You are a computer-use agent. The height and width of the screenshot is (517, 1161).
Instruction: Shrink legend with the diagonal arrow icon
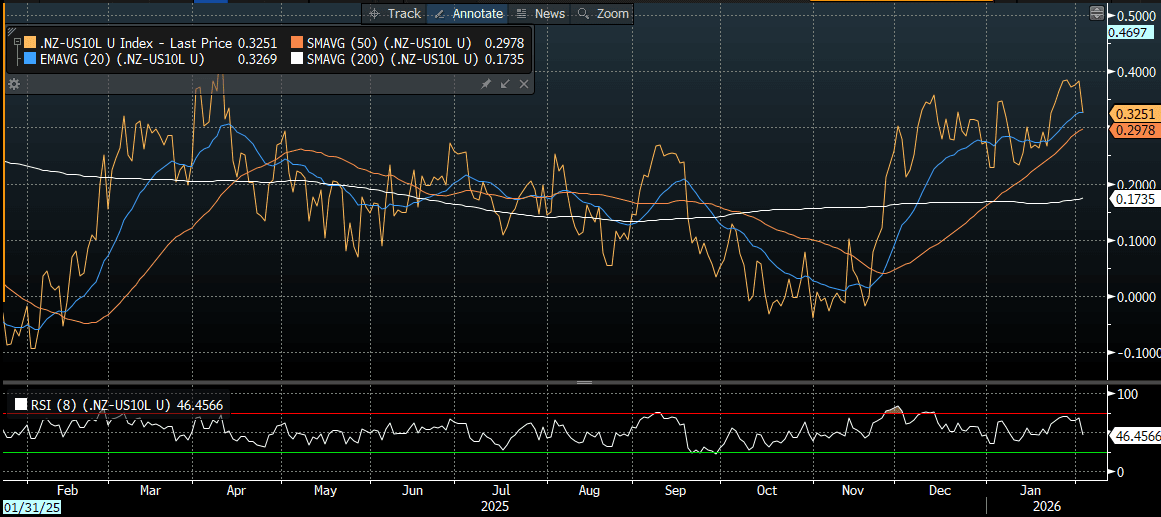[505, 85]
